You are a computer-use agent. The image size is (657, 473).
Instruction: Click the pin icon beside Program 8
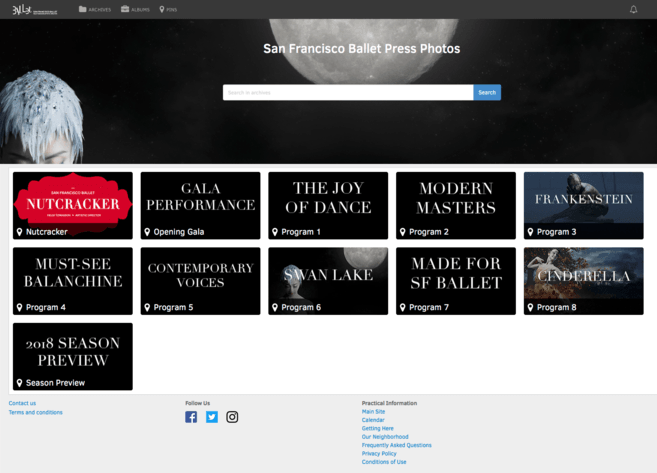click(x=530, y=308)
